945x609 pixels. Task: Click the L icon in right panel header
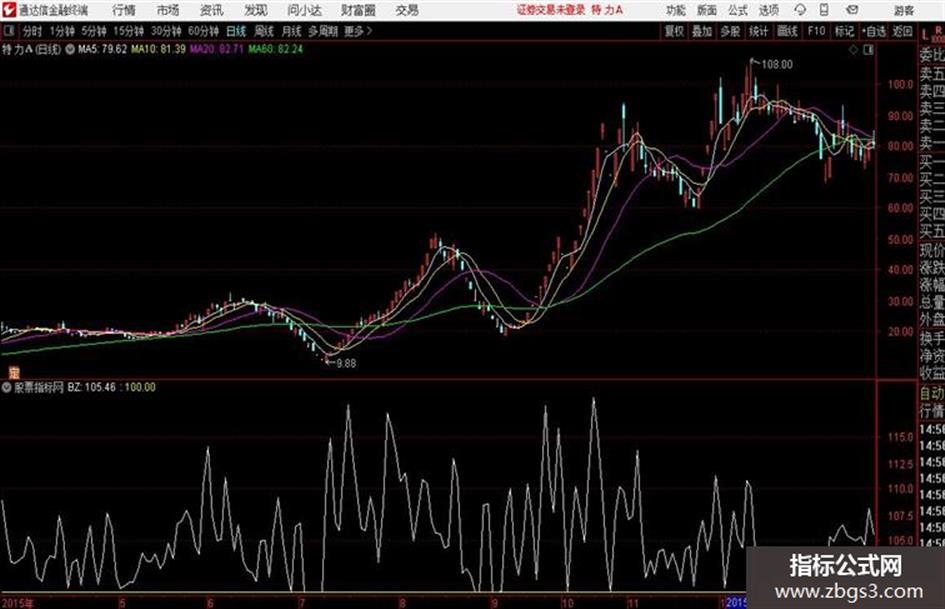click(x=925, y=35)
